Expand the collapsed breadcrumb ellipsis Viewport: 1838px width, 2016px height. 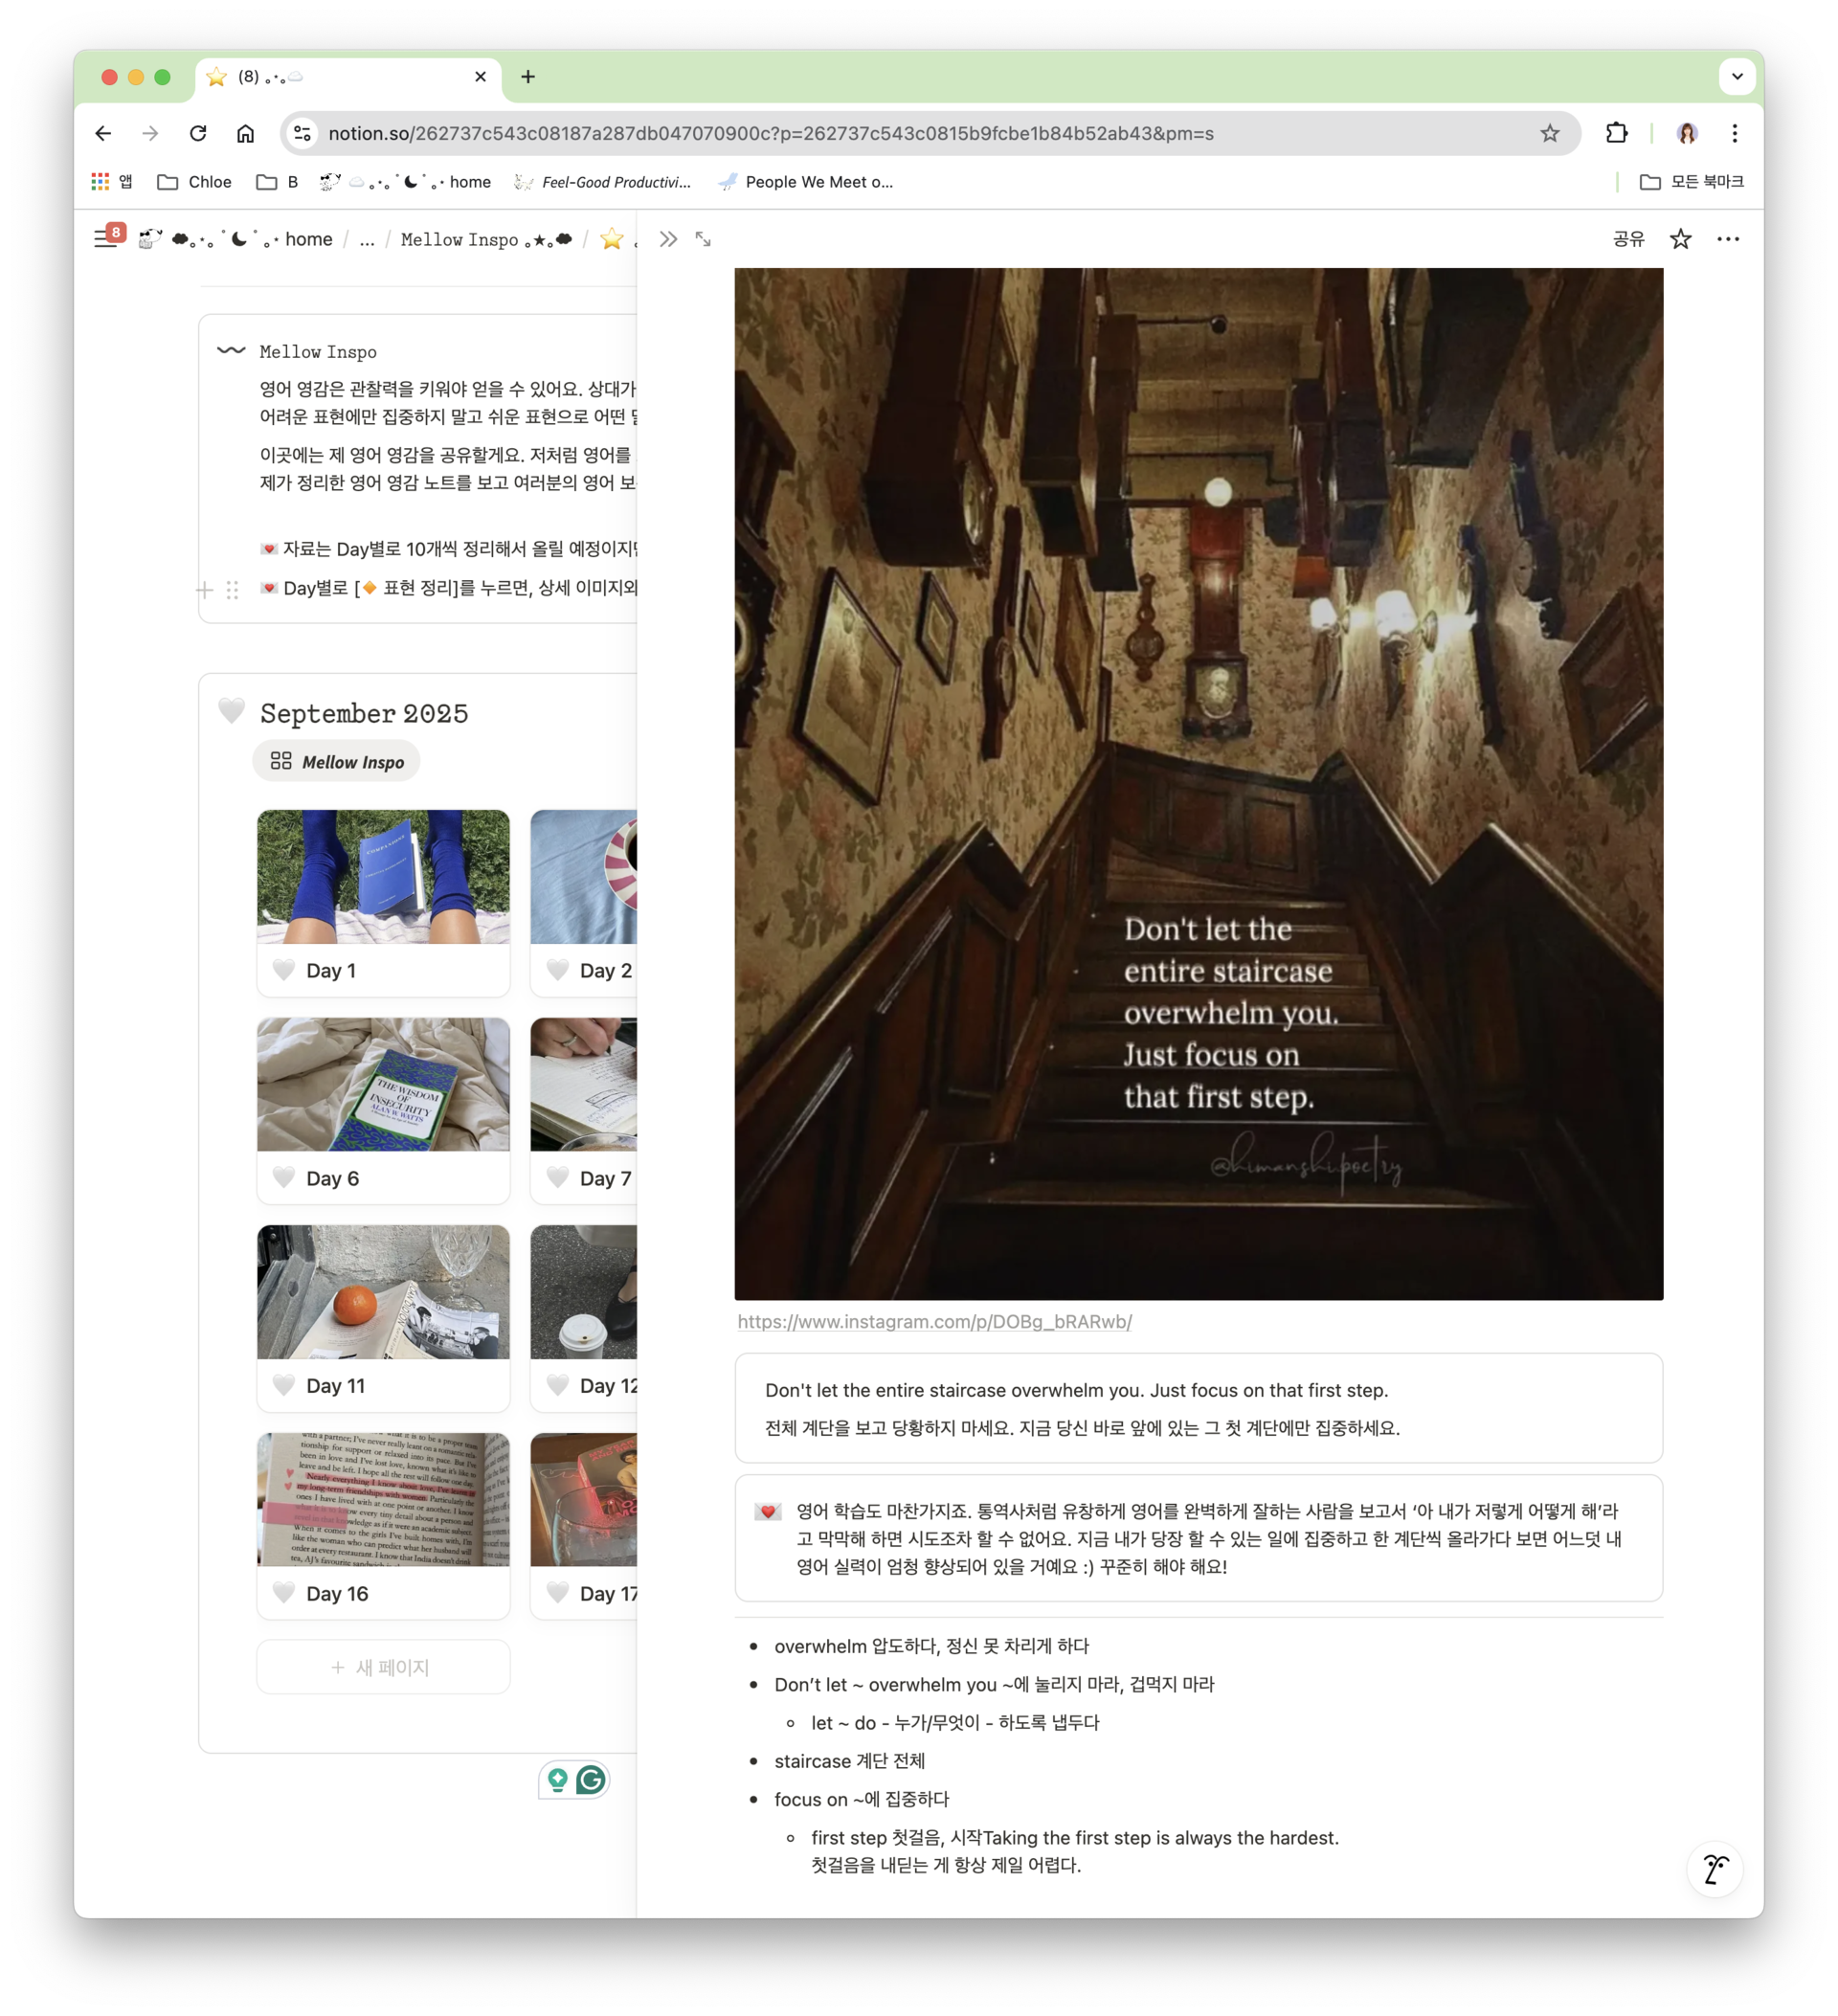(367, 240)
